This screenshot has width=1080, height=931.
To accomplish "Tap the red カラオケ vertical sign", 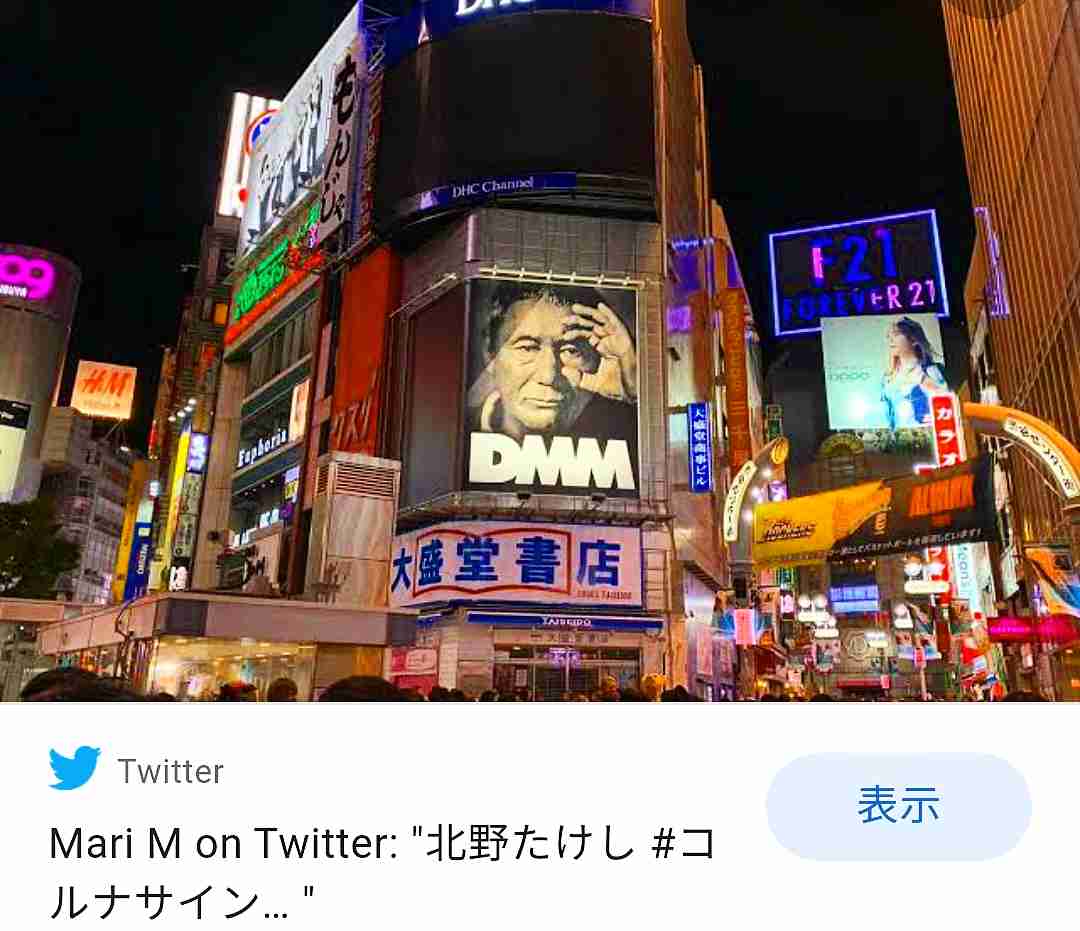I will click(x=946, y=431).
